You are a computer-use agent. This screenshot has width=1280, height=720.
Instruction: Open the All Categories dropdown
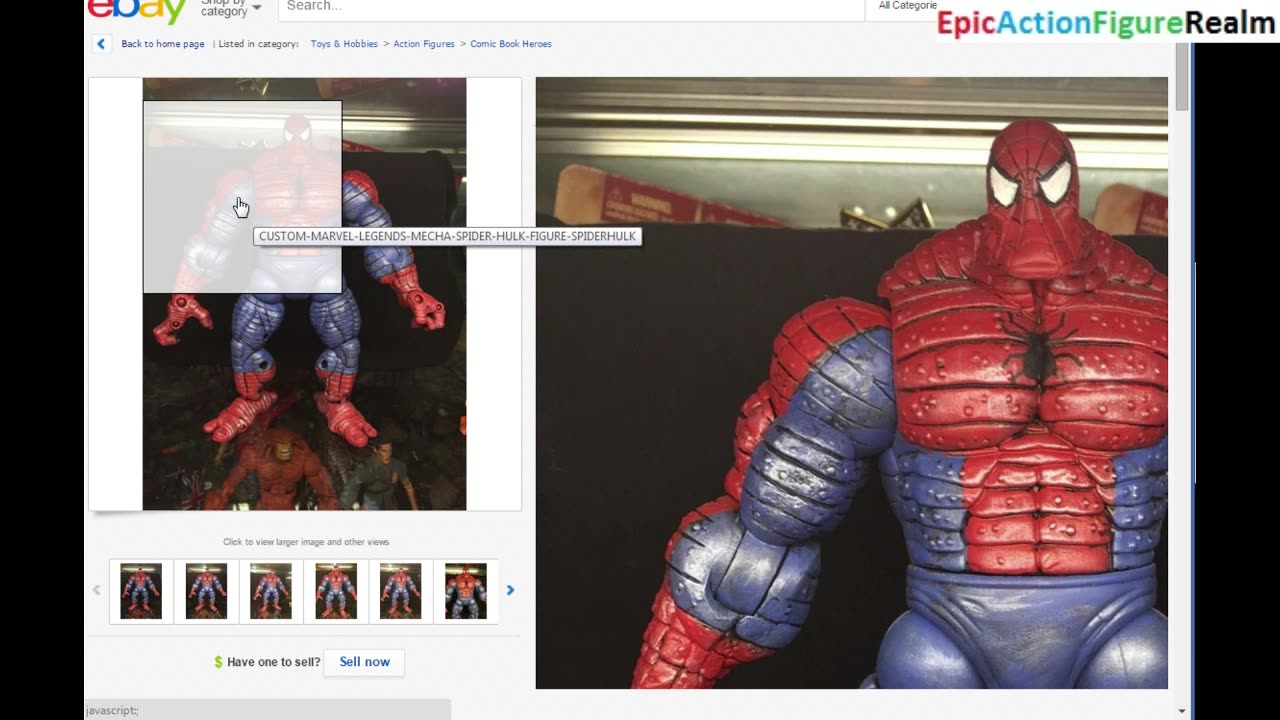click(906, 6)
